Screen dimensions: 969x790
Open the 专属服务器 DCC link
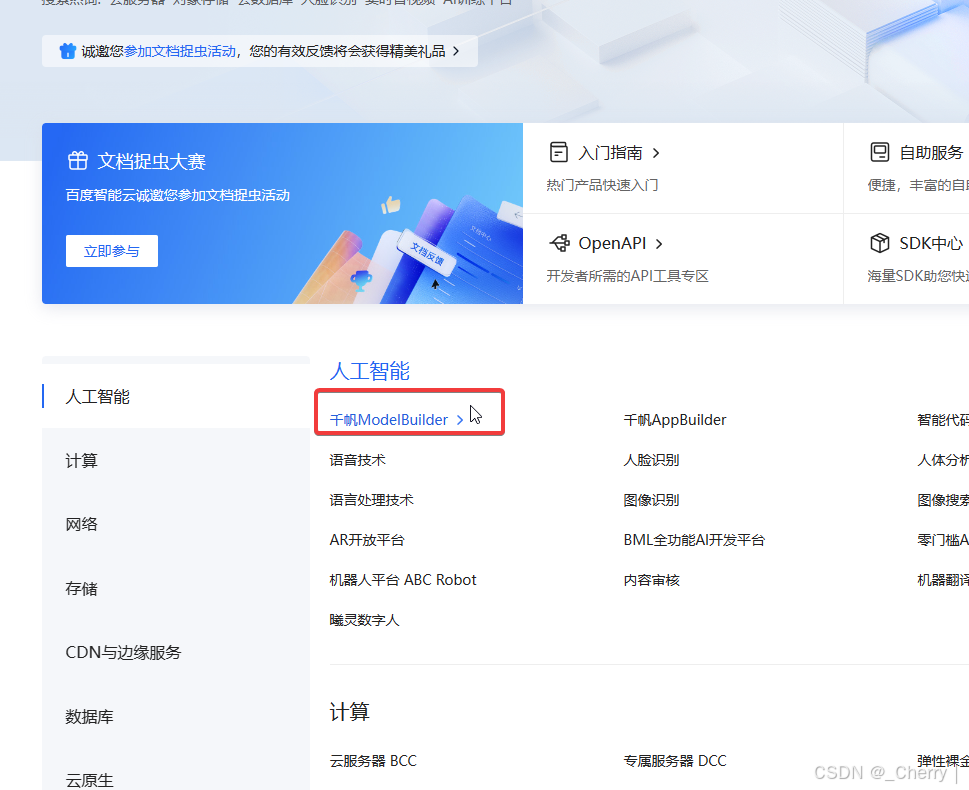pyautogui.click(x=675, y=760)
